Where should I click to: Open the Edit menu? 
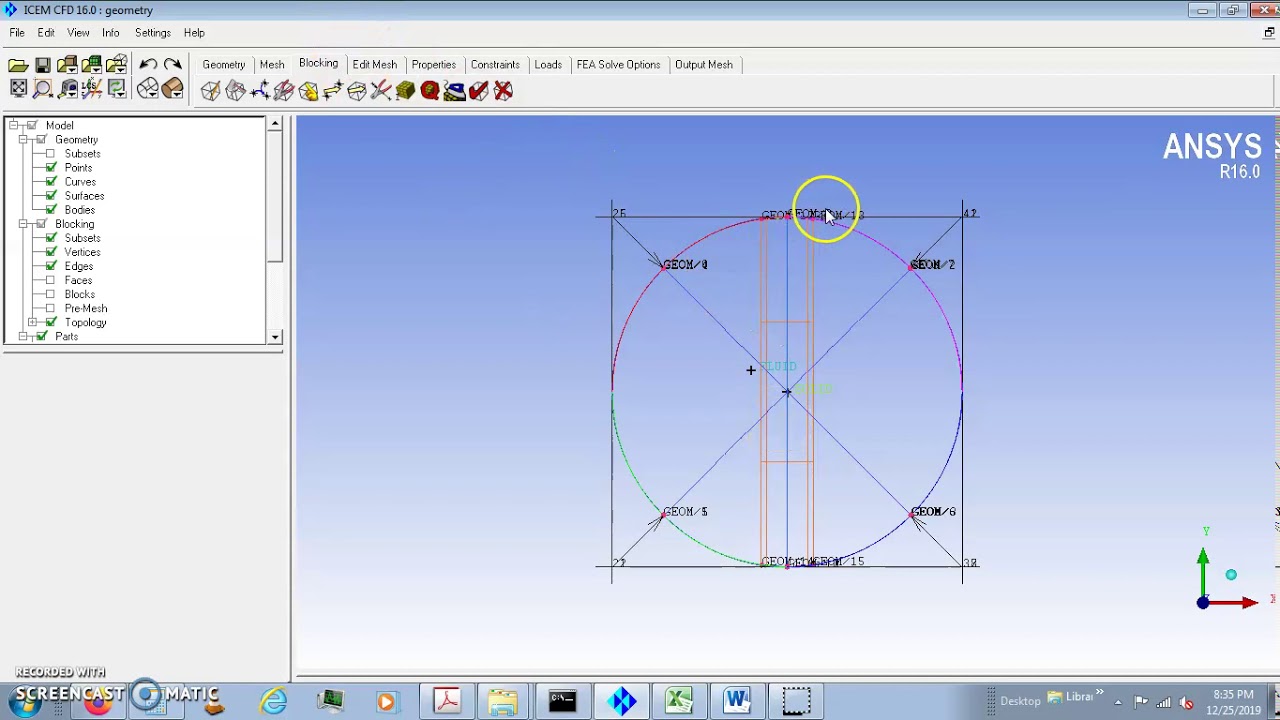(46, 33)
